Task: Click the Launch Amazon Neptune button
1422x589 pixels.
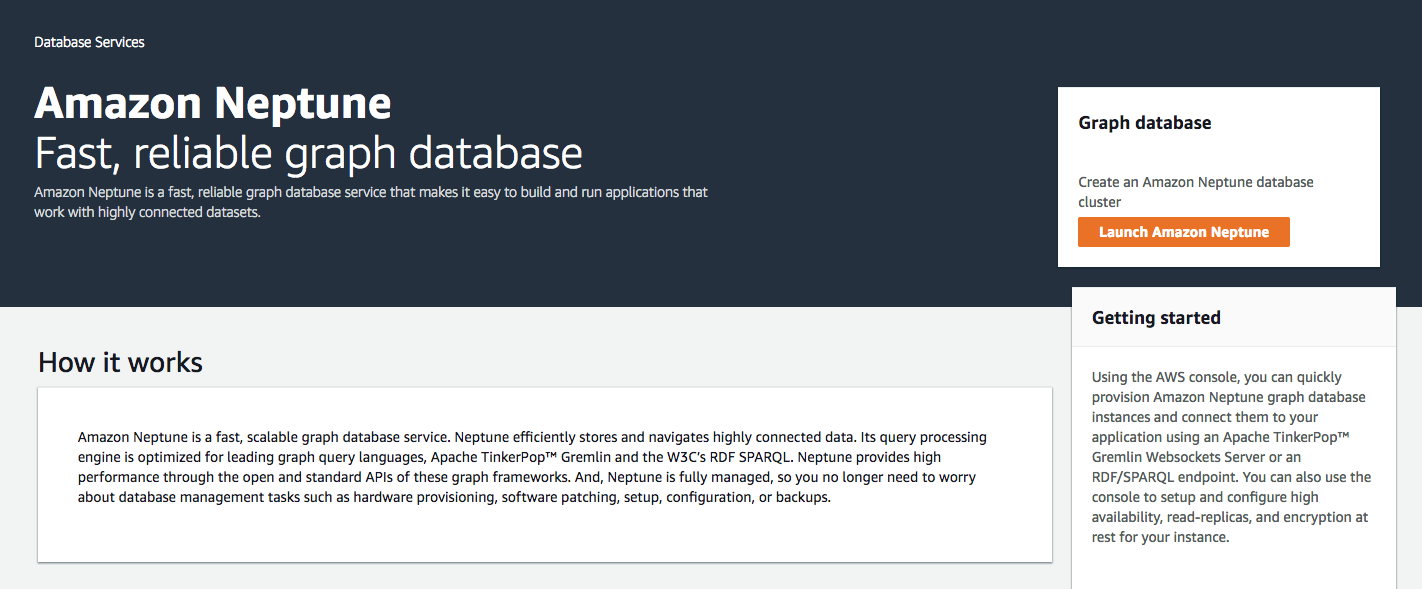Action: tap(1183, 232)
